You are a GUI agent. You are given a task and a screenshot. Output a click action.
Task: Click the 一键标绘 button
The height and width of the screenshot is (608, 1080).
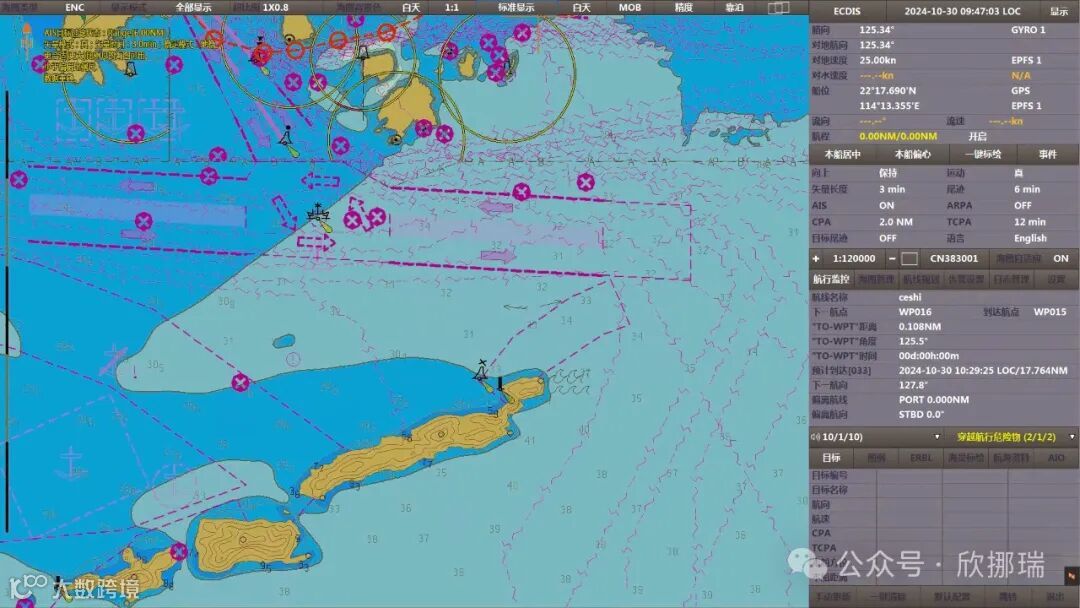click(983, 154)
